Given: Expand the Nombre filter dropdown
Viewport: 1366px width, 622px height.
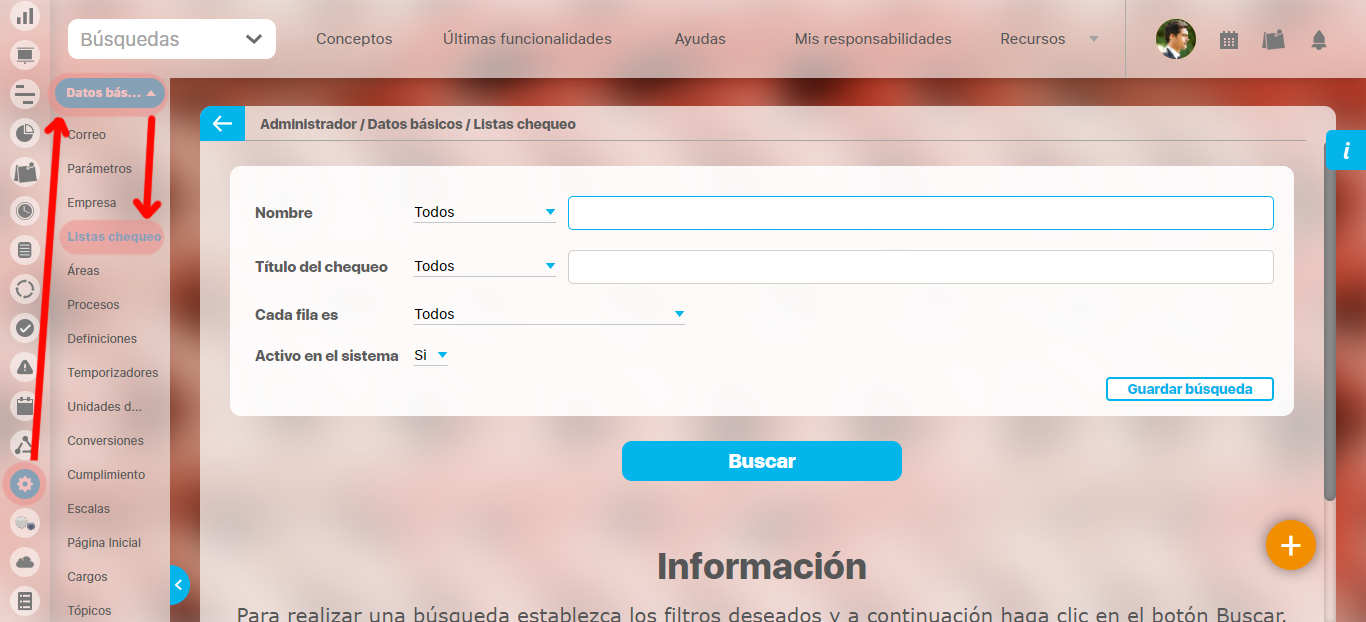Looking at the screenshot, I should click(485, 212).
